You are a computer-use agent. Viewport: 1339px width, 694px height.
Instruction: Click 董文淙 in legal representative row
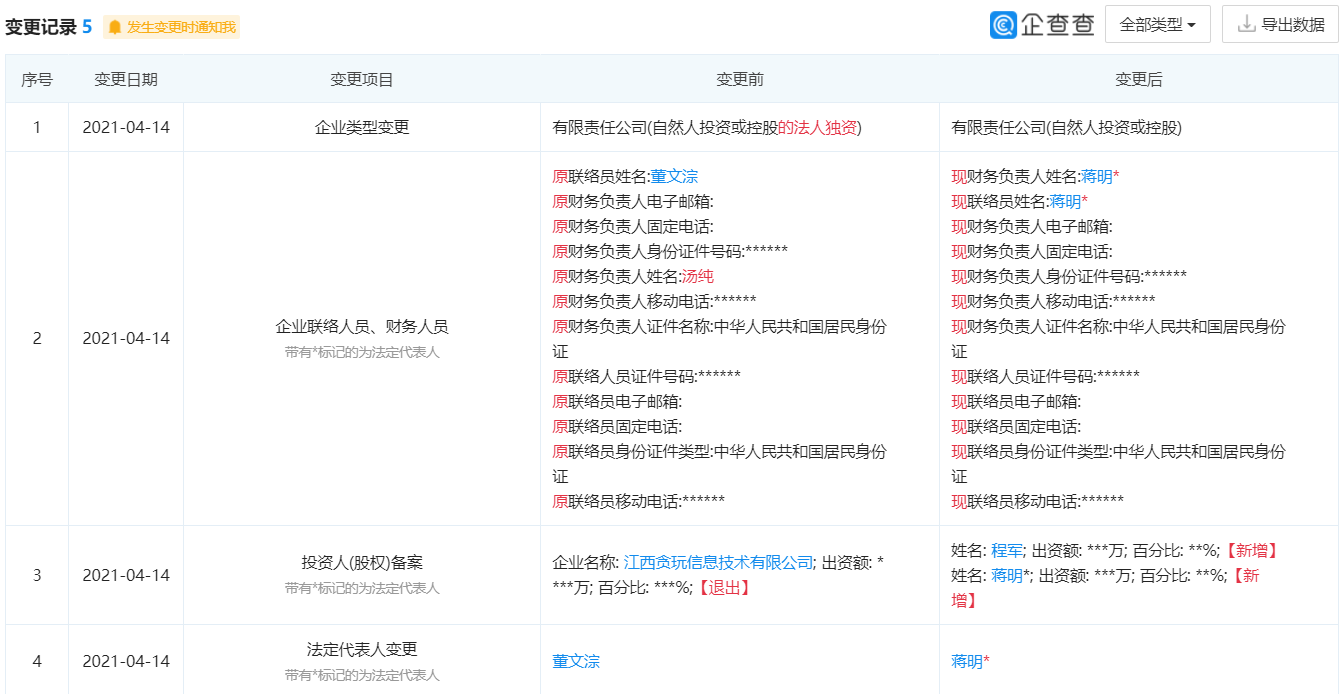click(x=576, y=661)
